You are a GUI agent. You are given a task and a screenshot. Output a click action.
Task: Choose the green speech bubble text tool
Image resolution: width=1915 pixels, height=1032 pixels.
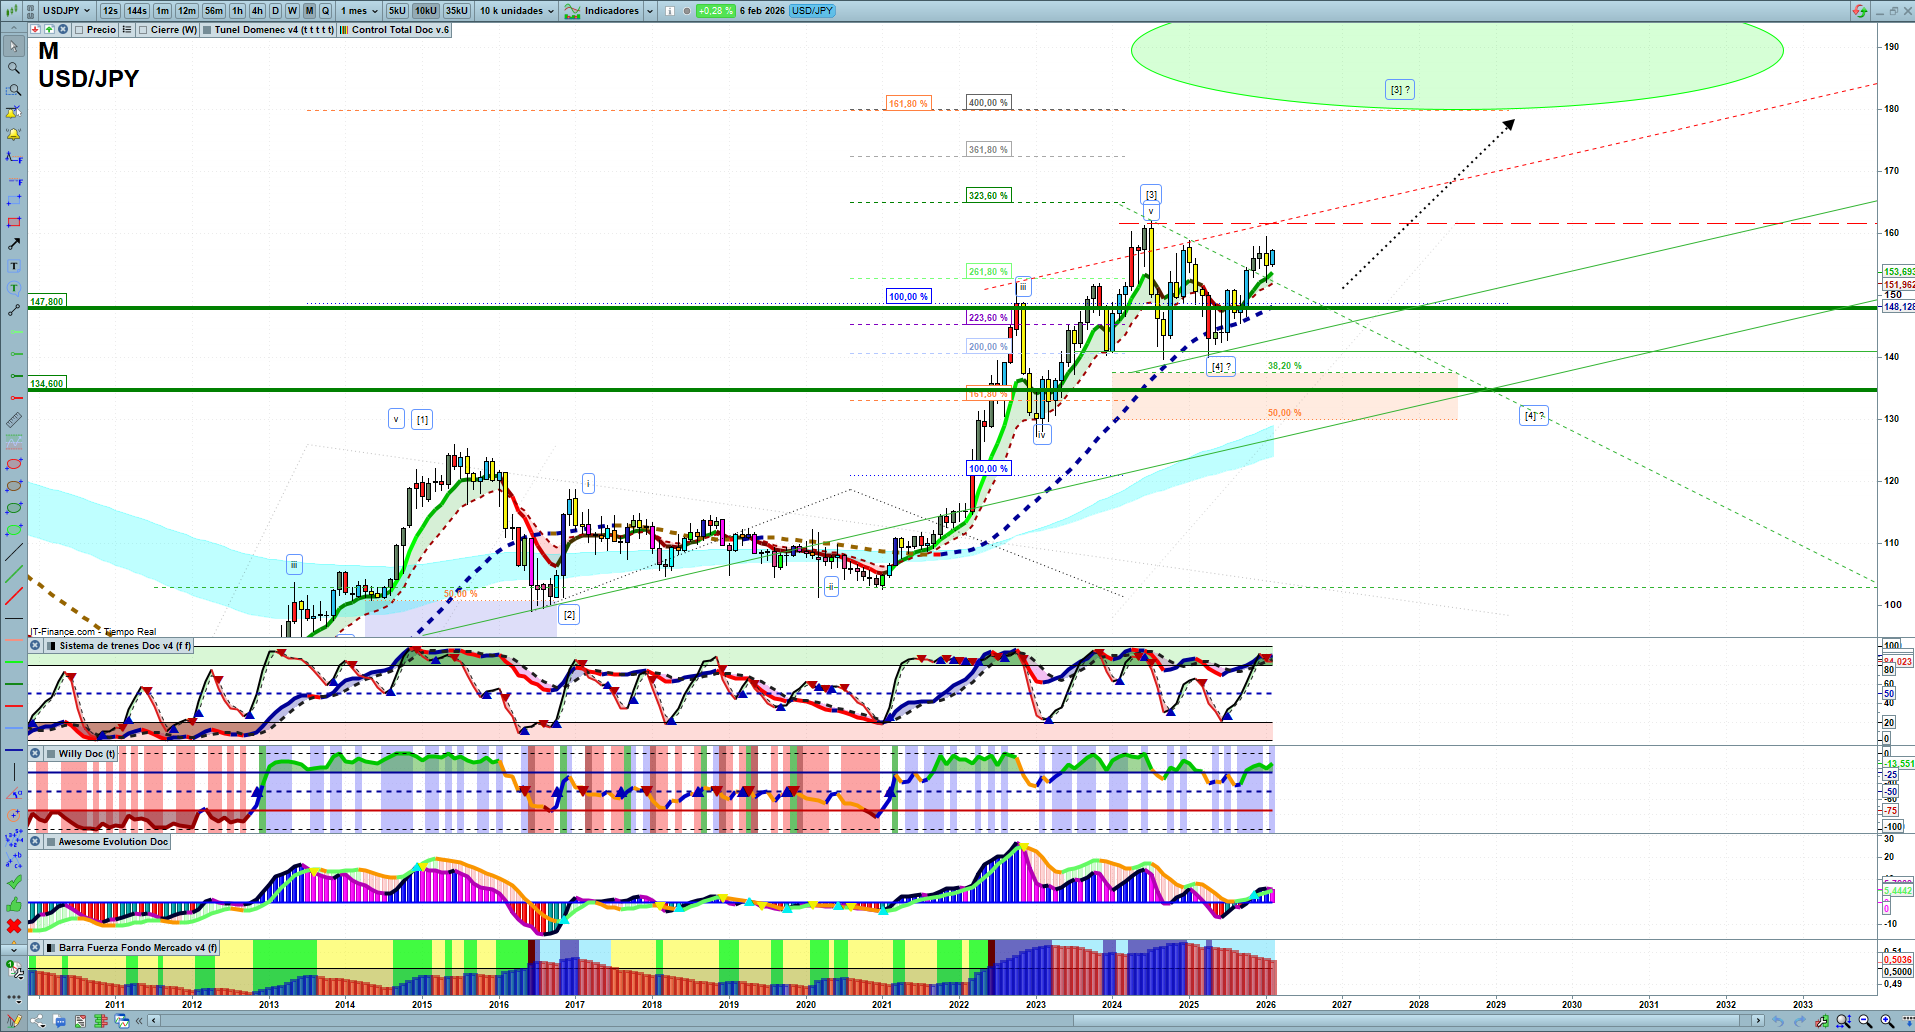pyautogui.click(x=14, y=288)
